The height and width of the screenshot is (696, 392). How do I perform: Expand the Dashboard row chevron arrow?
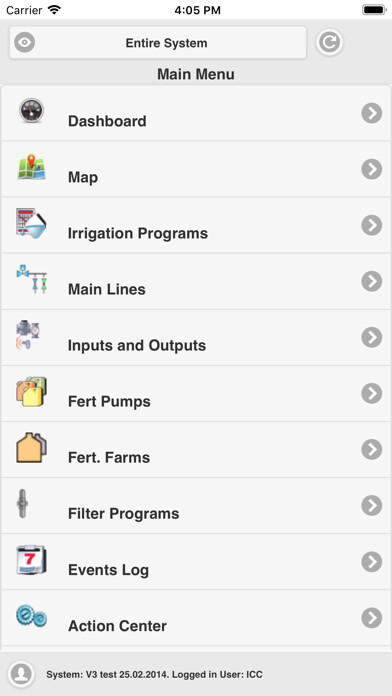(x=372, y=113)
